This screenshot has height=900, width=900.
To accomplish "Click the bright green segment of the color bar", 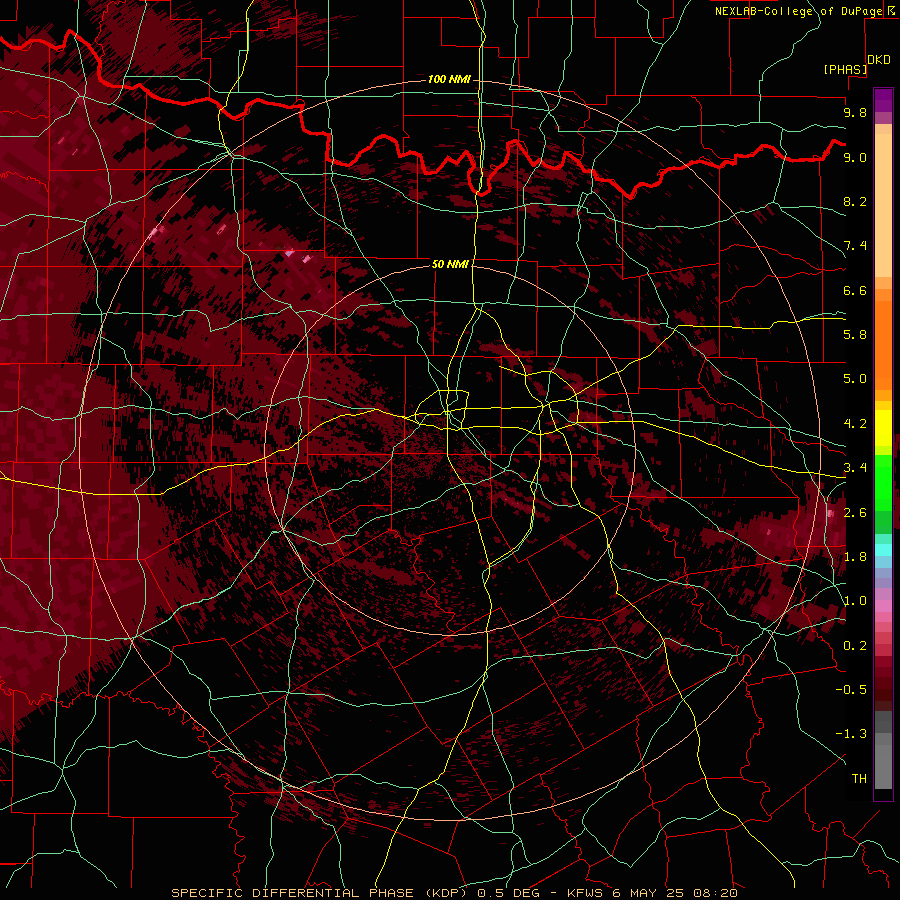I will pyautogui.click(x=883, y=482).
